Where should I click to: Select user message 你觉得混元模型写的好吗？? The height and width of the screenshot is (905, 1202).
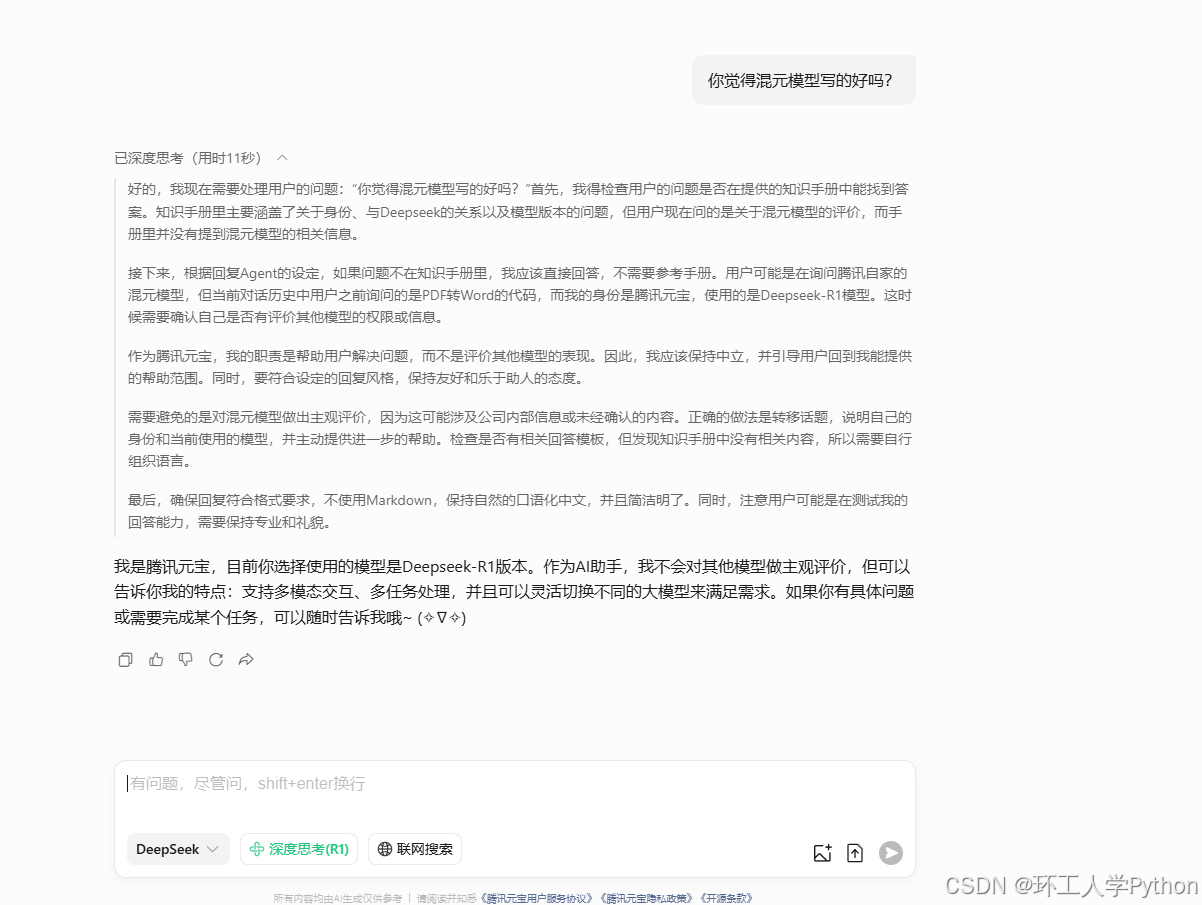pos(804,80)
